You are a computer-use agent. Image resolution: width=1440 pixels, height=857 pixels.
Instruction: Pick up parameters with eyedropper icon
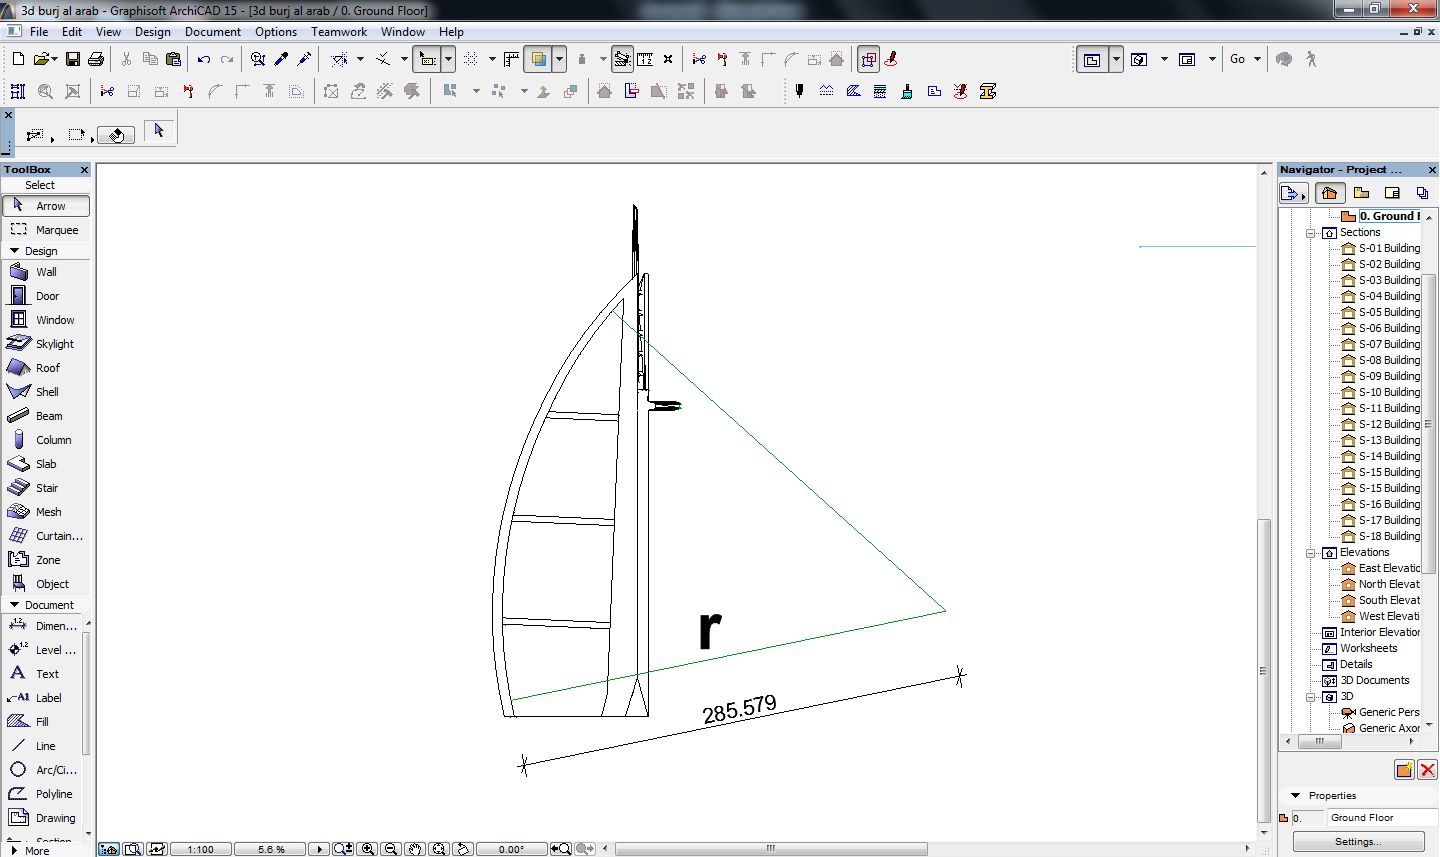tap(281, 60)
